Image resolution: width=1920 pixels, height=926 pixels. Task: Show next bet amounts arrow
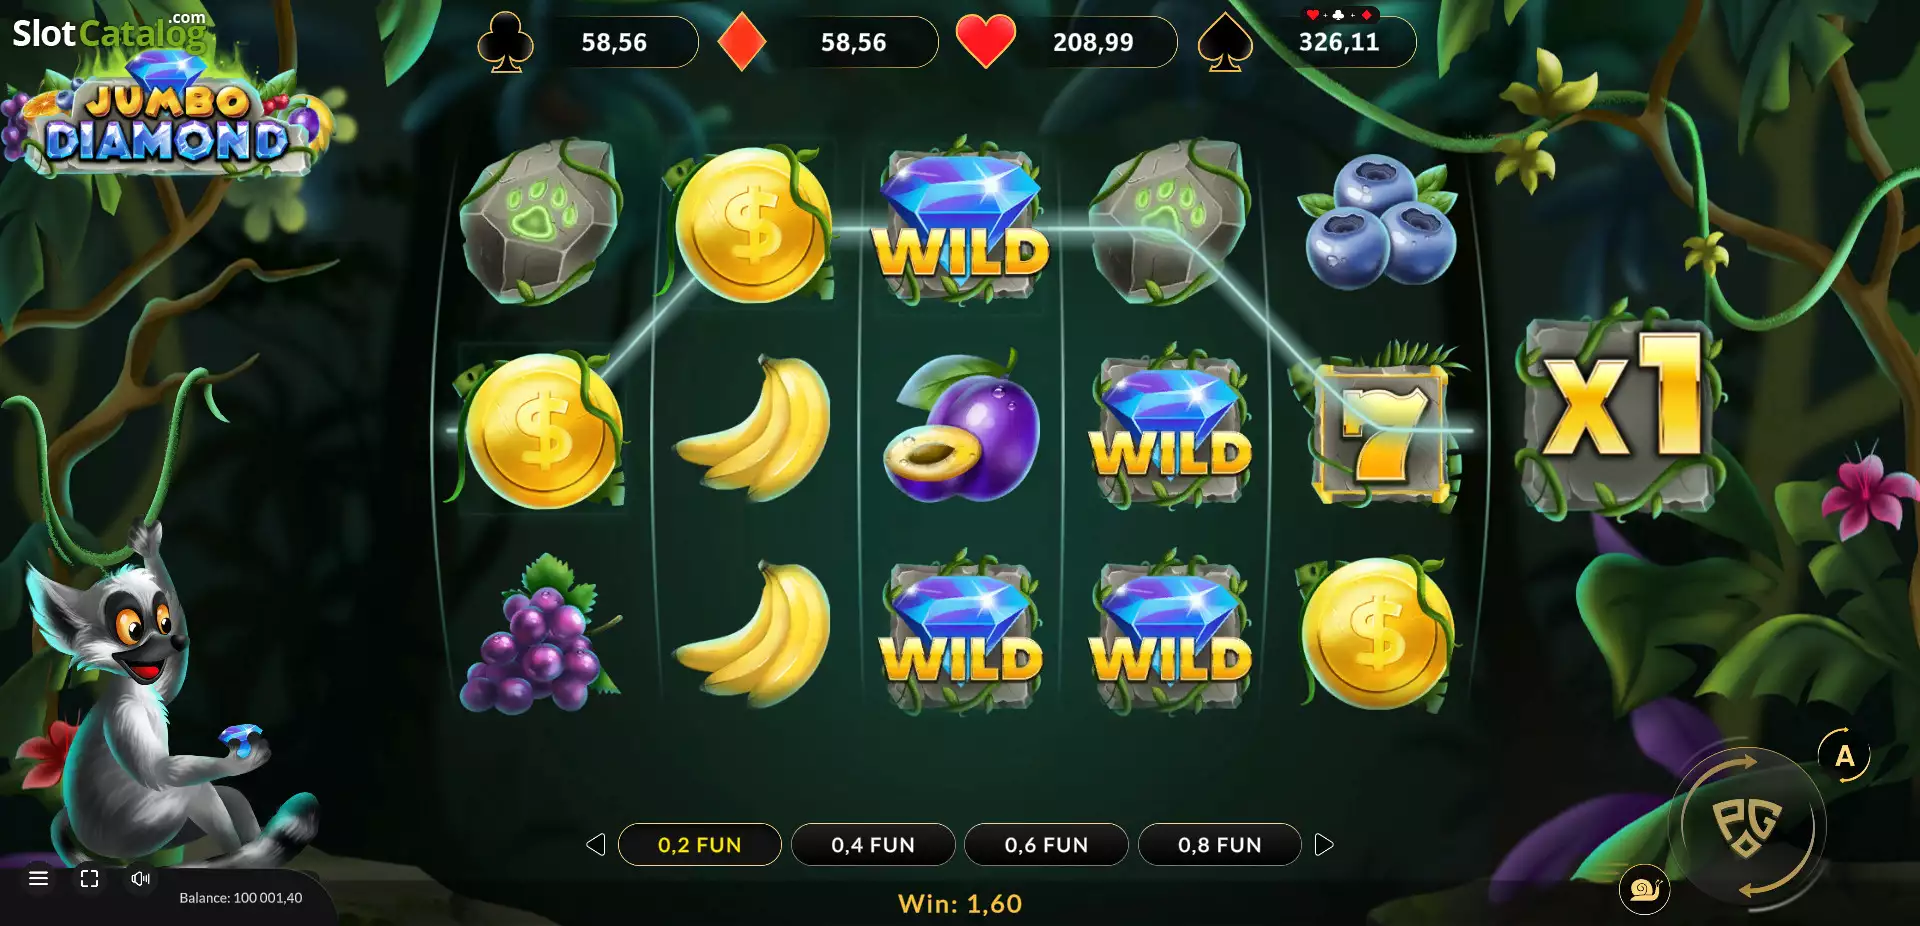coord(1324,845)
